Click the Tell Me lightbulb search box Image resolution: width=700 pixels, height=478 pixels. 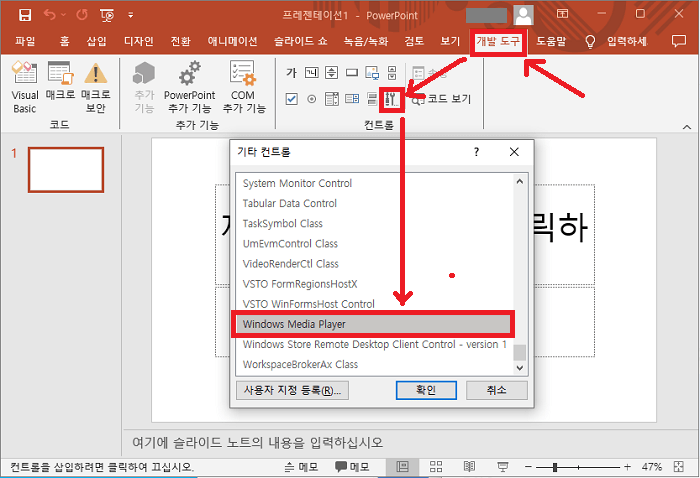616,42
